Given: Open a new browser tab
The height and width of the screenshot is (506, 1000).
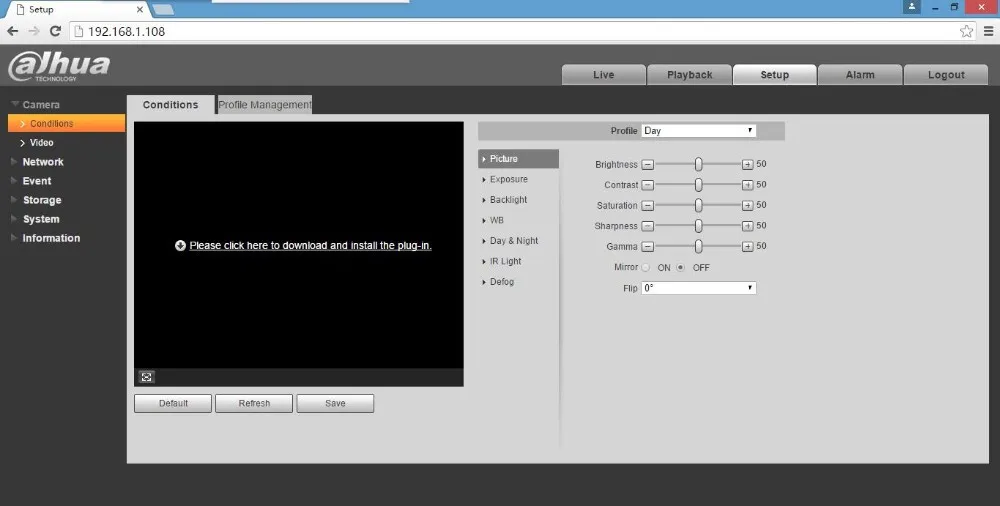Looking at the screenshot, I should point(163,10).
